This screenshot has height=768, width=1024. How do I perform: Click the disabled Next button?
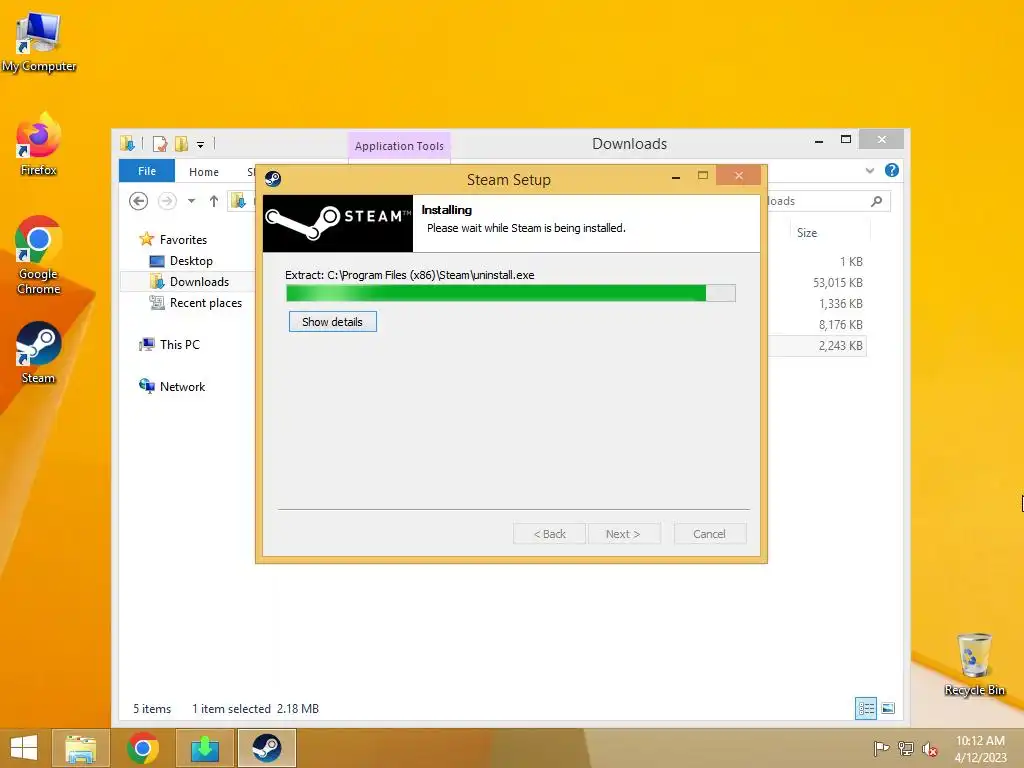(623, 534)
